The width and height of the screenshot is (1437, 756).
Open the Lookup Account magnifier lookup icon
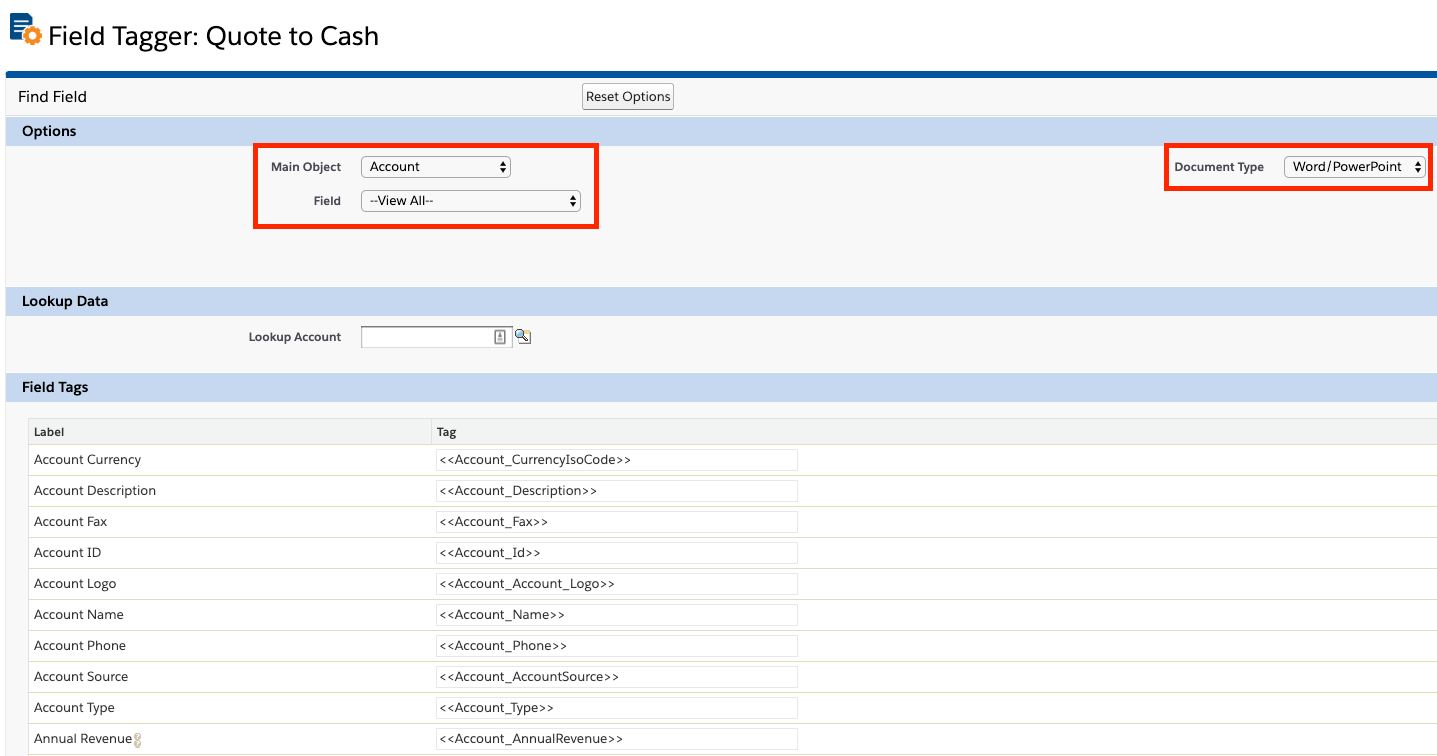(522, 337)
